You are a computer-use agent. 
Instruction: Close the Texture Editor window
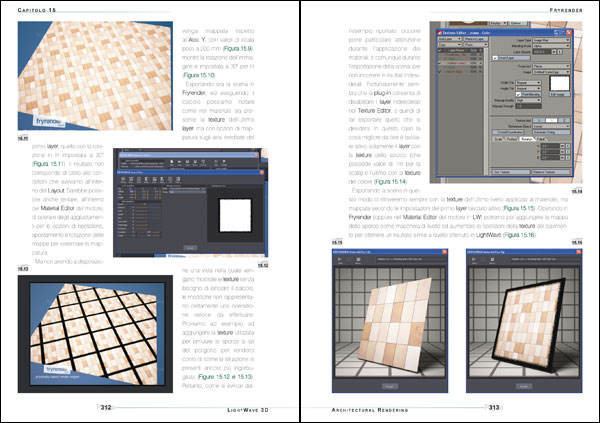pos(569,33)
